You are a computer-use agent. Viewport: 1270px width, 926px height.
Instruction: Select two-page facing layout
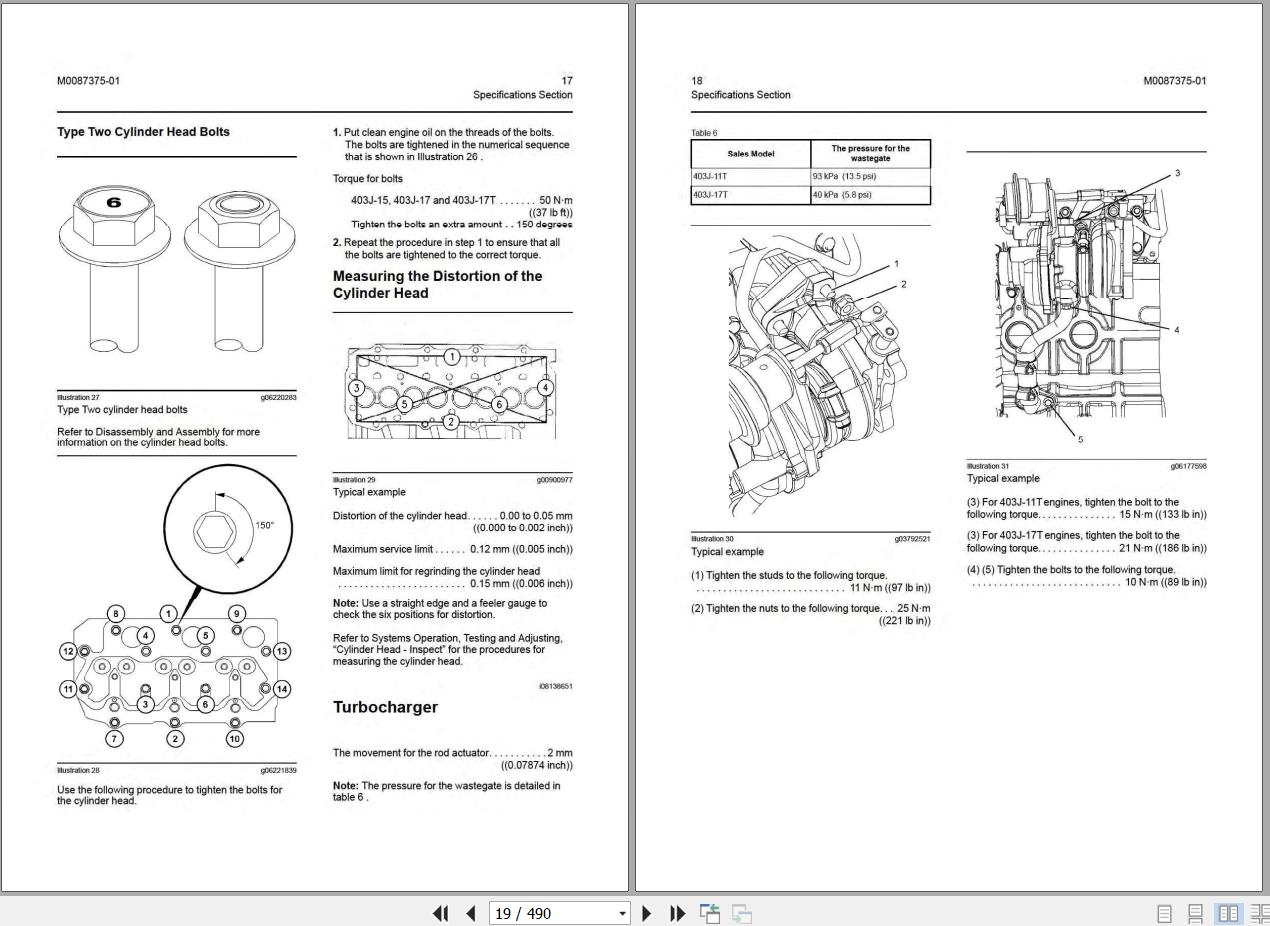click(x=1228, y=913)
